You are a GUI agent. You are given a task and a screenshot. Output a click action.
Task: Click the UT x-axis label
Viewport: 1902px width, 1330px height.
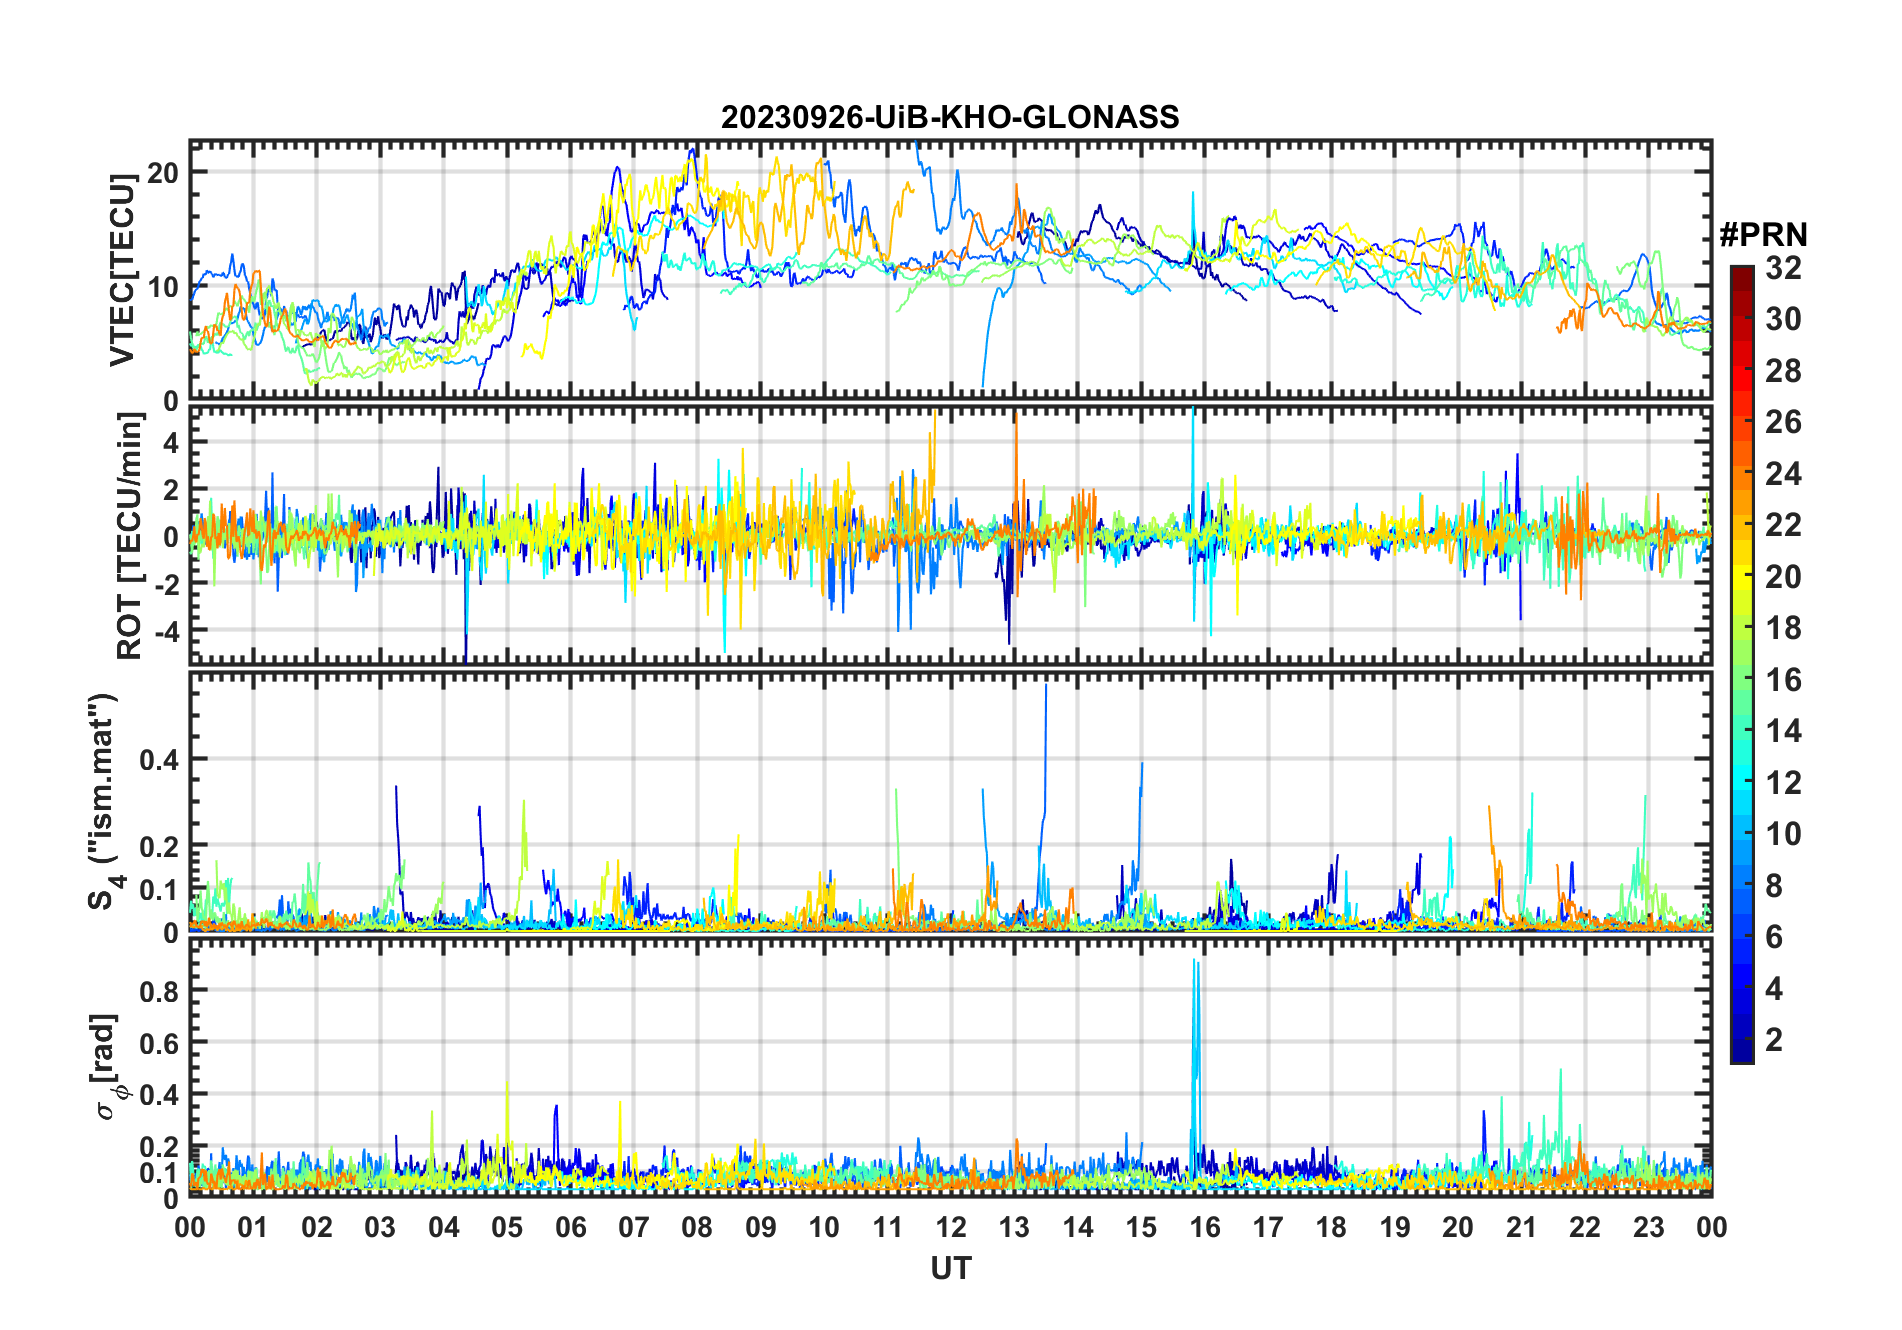coord(950,1268)
